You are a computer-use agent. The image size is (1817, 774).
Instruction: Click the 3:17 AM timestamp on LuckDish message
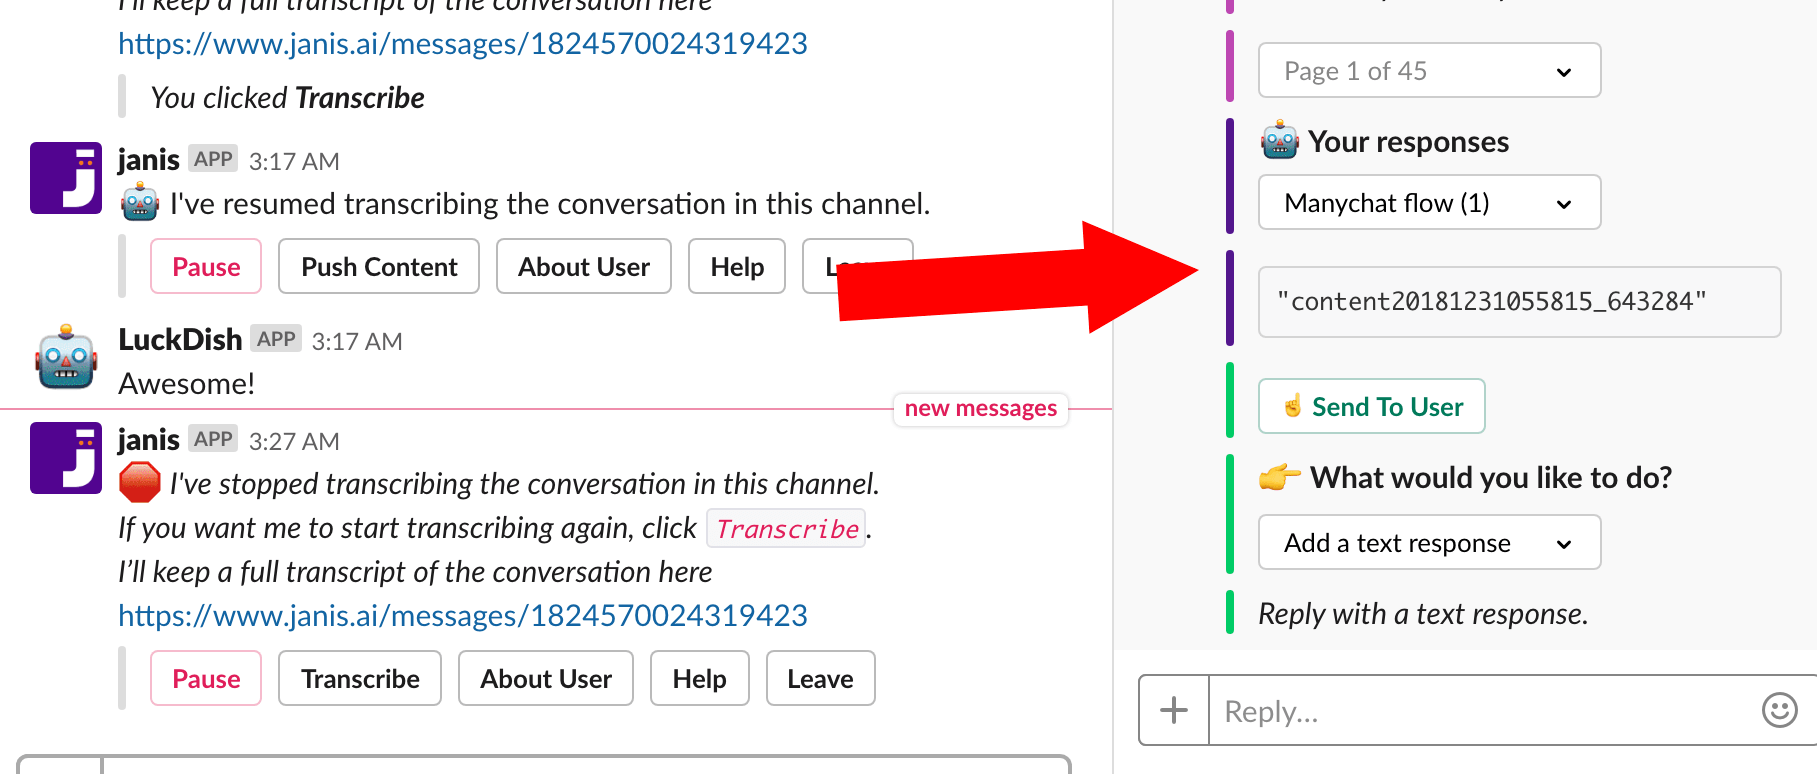[x=357, y=341]
